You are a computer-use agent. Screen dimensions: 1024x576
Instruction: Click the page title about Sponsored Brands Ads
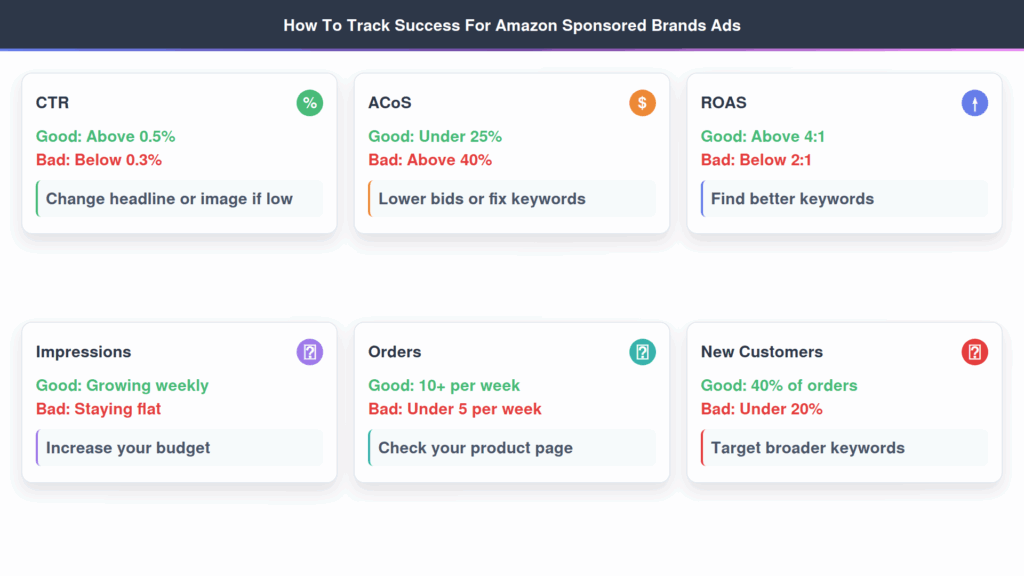[x=512, y=25]
